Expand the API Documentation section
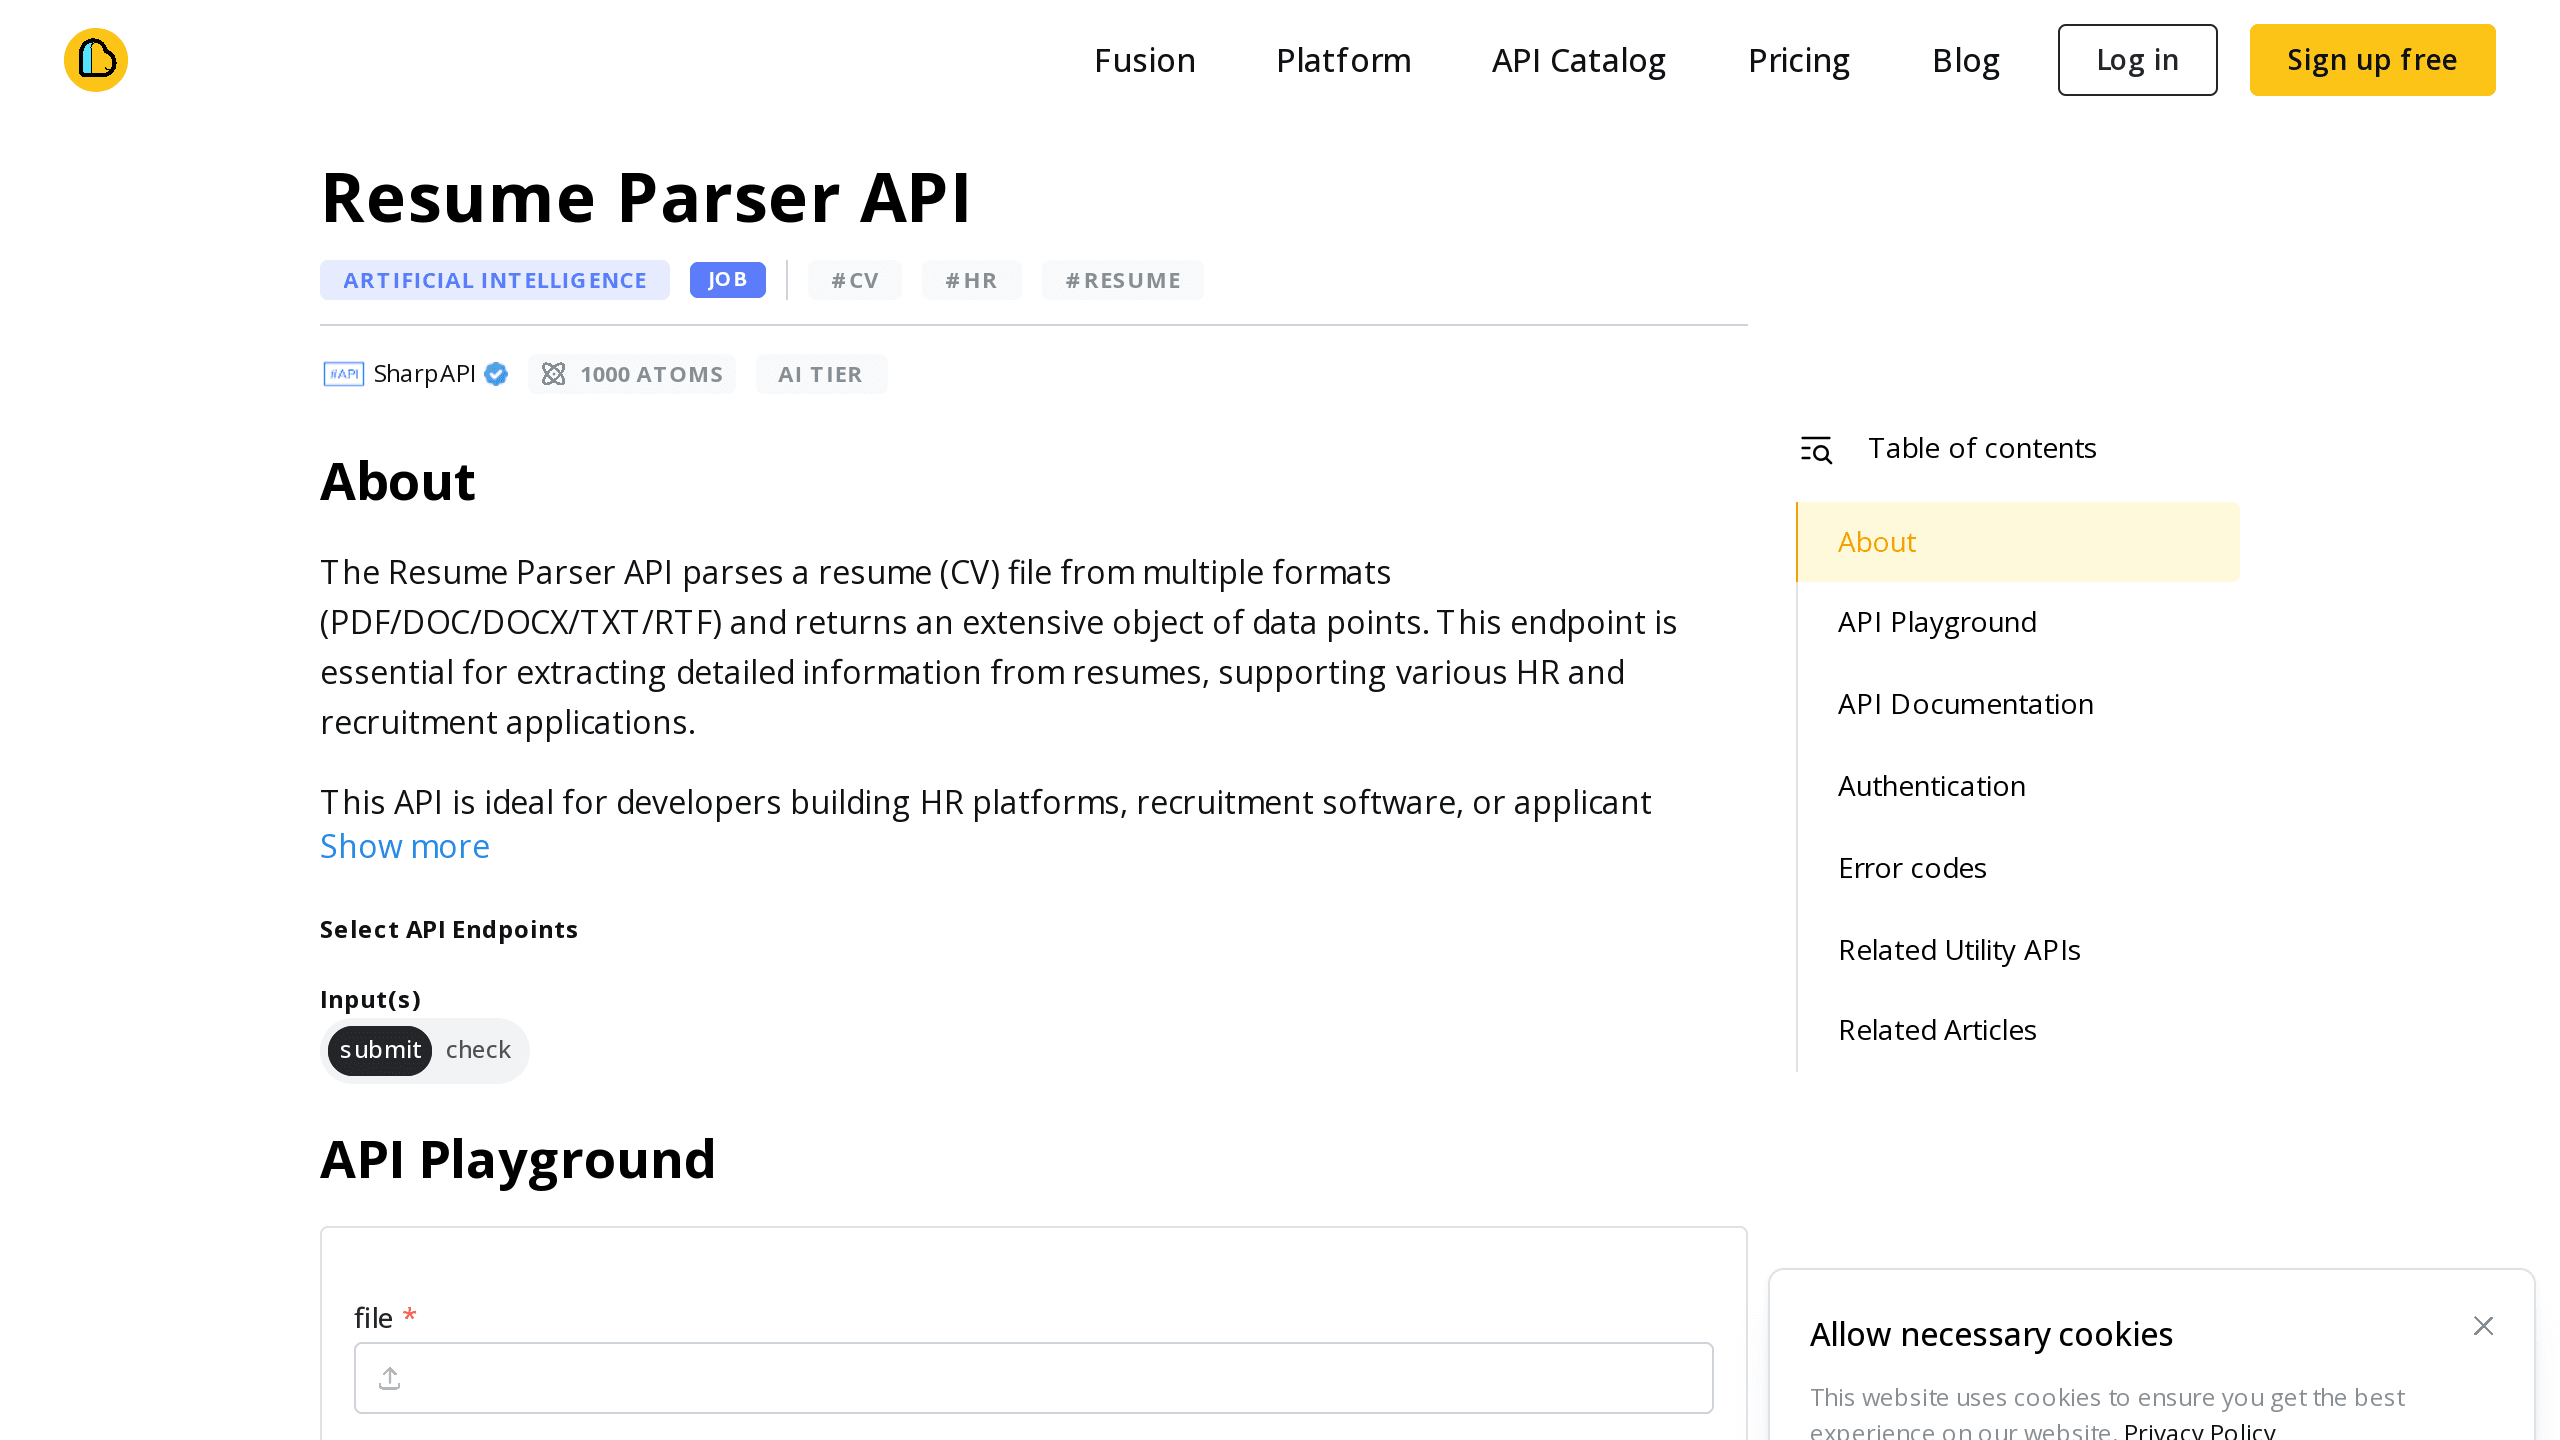2560x1440 pixels. [1964, 702]
